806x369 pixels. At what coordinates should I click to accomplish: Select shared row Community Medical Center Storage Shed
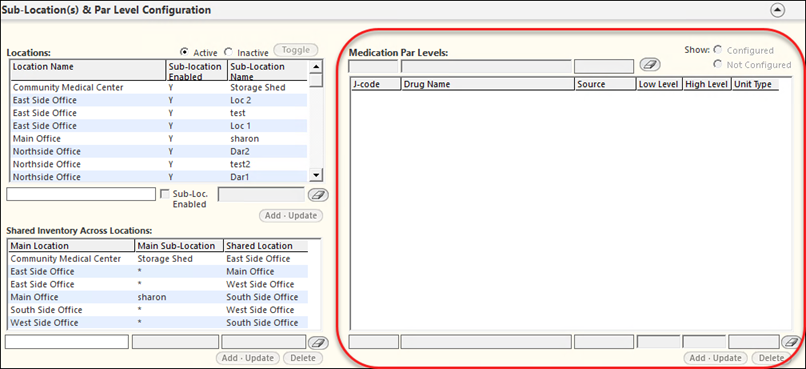pos(158,259)
